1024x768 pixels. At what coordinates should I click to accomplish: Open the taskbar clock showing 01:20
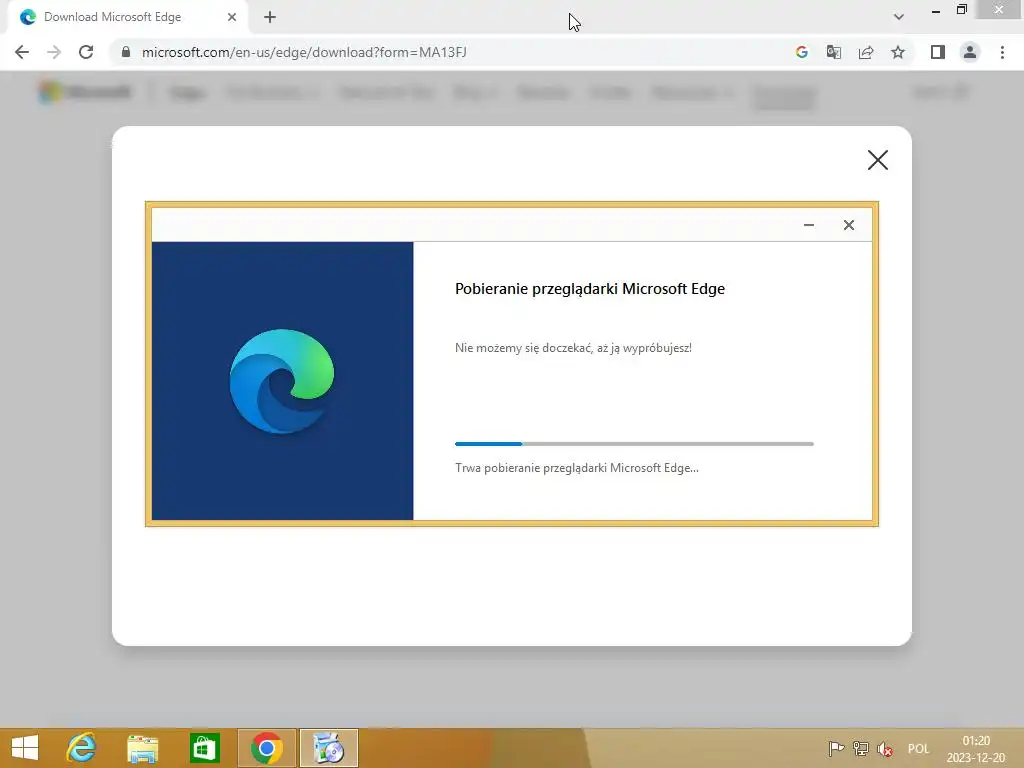[976, 748]
